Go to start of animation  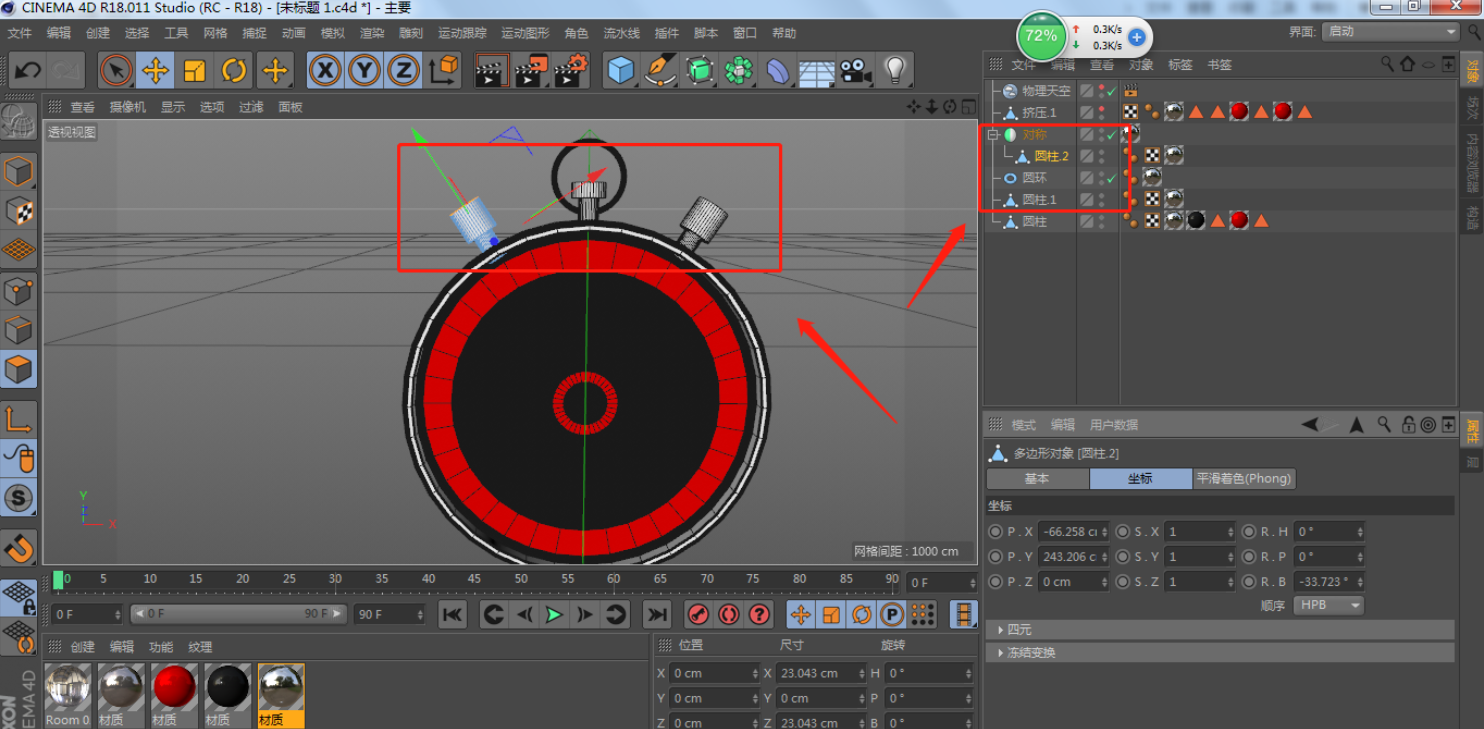(452, 615)
